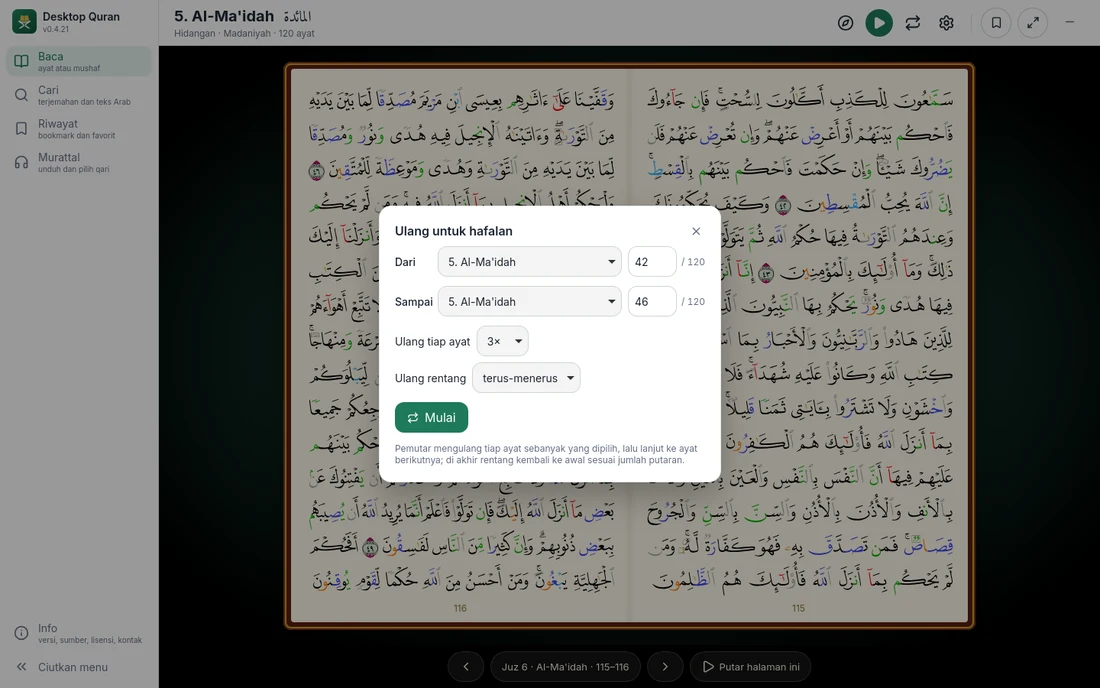
Task: Open Riwayat bookmarks and favorites
Action: click(x=79, y=128)
